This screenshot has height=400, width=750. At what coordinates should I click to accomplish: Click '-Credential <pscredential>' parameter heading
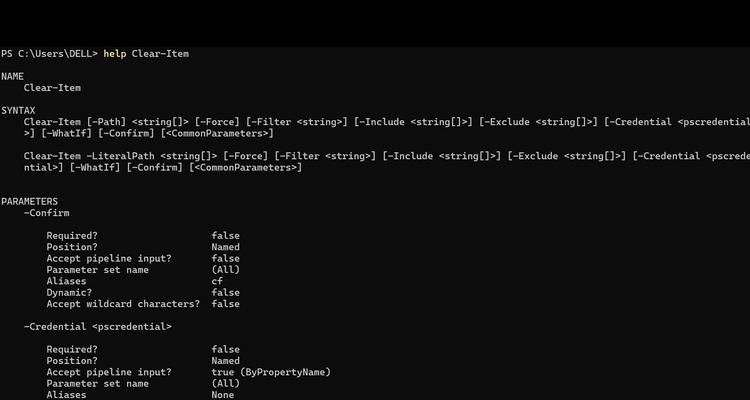(x=98, y=327)
